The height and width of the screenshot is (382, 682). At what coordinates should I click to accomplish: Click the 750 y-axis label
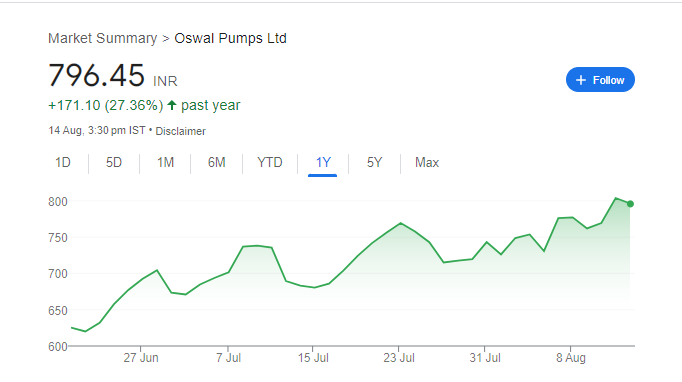[58, 238]
